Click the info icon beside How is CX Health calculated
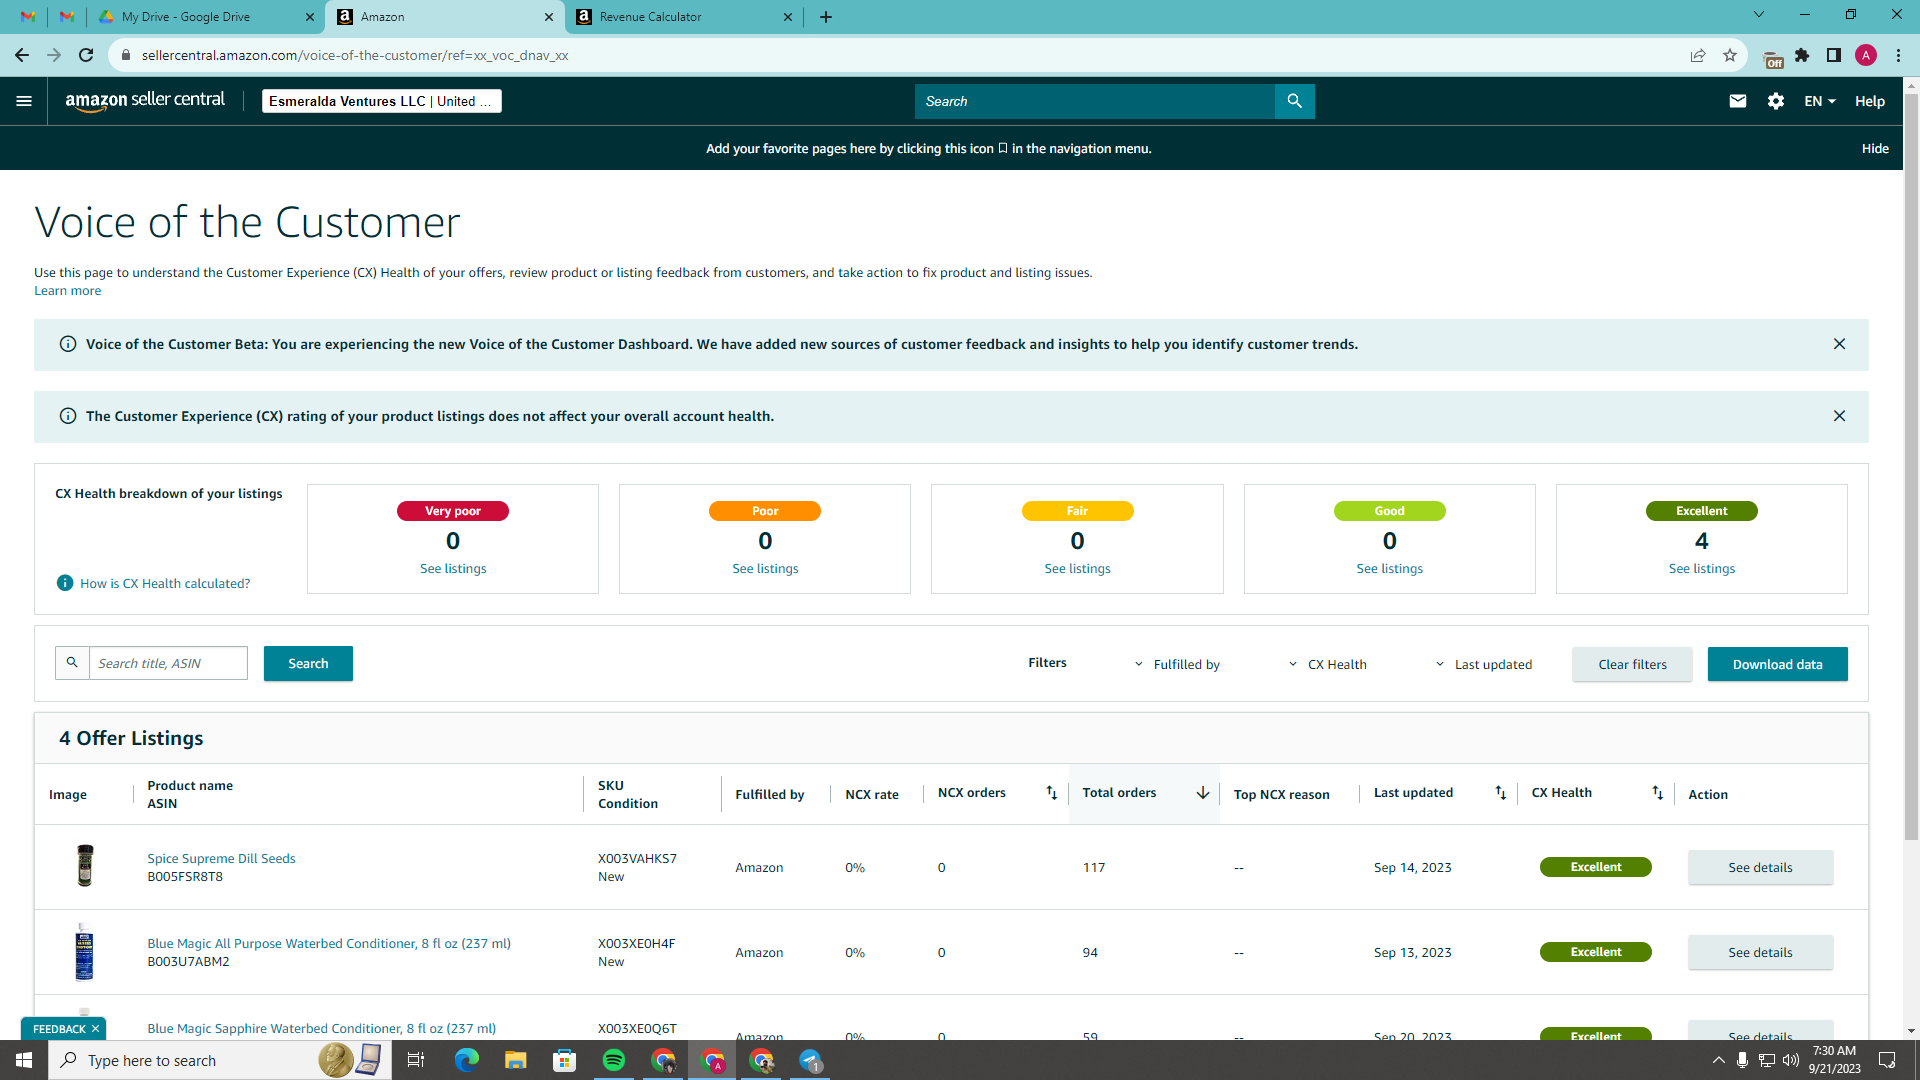This screenshot has height=1080, width=1920. [x=65, y=583]
